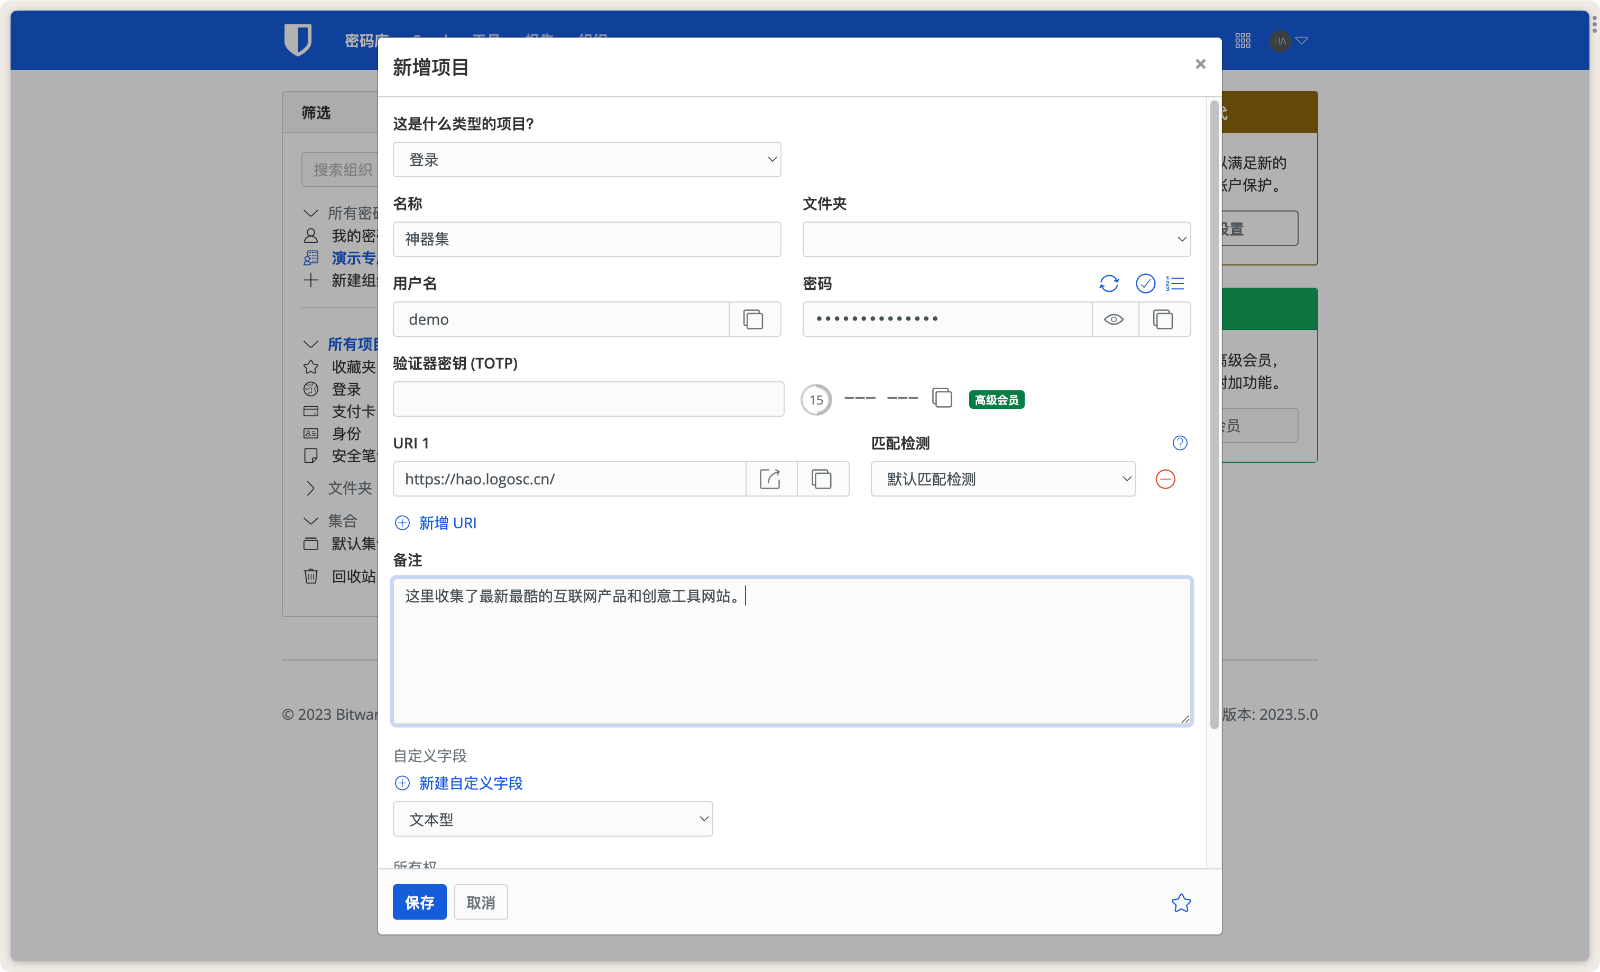Open the match detection help icon

pyautogui.click(x=1179, y=443)
